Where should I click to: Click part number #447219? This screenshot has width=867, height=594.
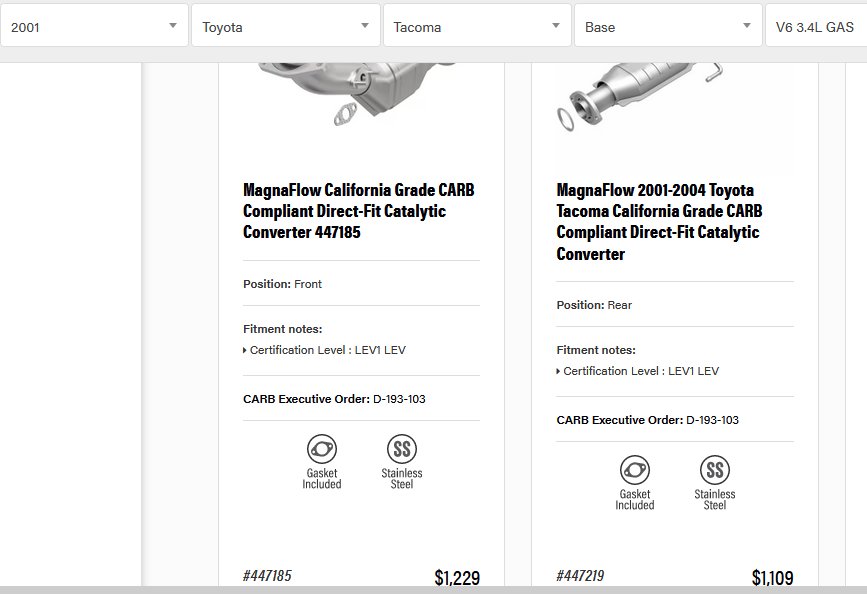click(581, 576)
